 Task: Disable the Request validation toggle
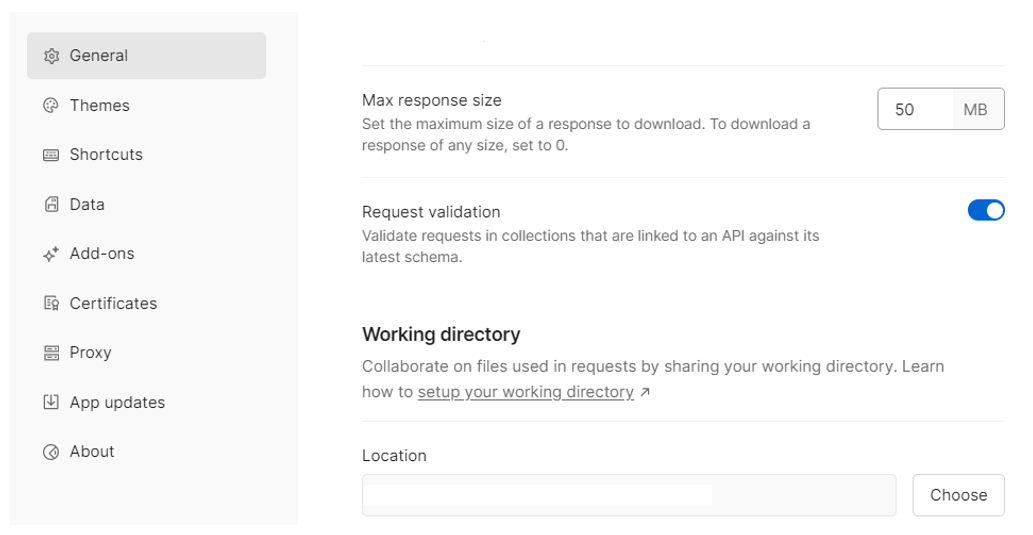coord(986,210)
